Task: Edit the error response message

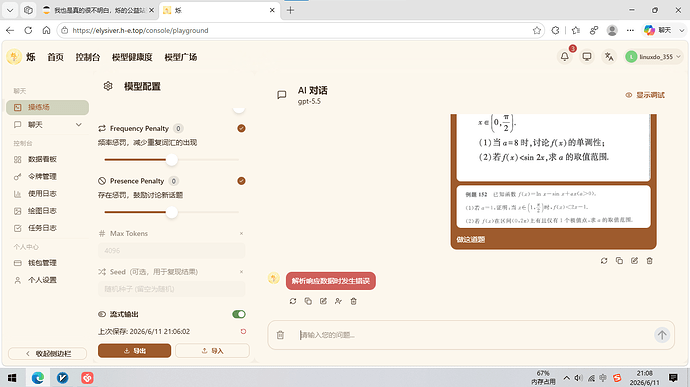Action: [x=323, y=301]
